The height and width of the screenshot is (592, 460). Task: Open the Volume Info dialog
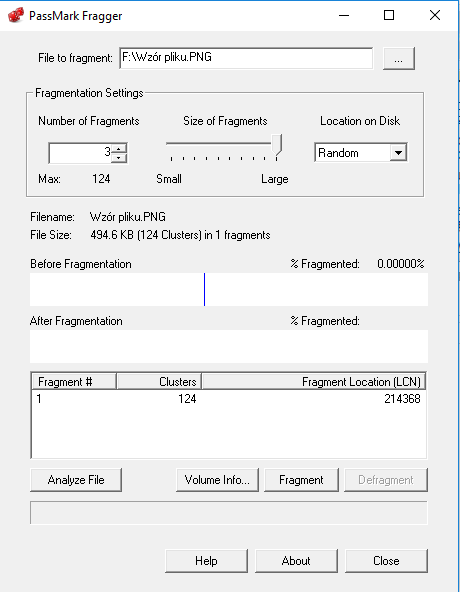tap(217, 480)
